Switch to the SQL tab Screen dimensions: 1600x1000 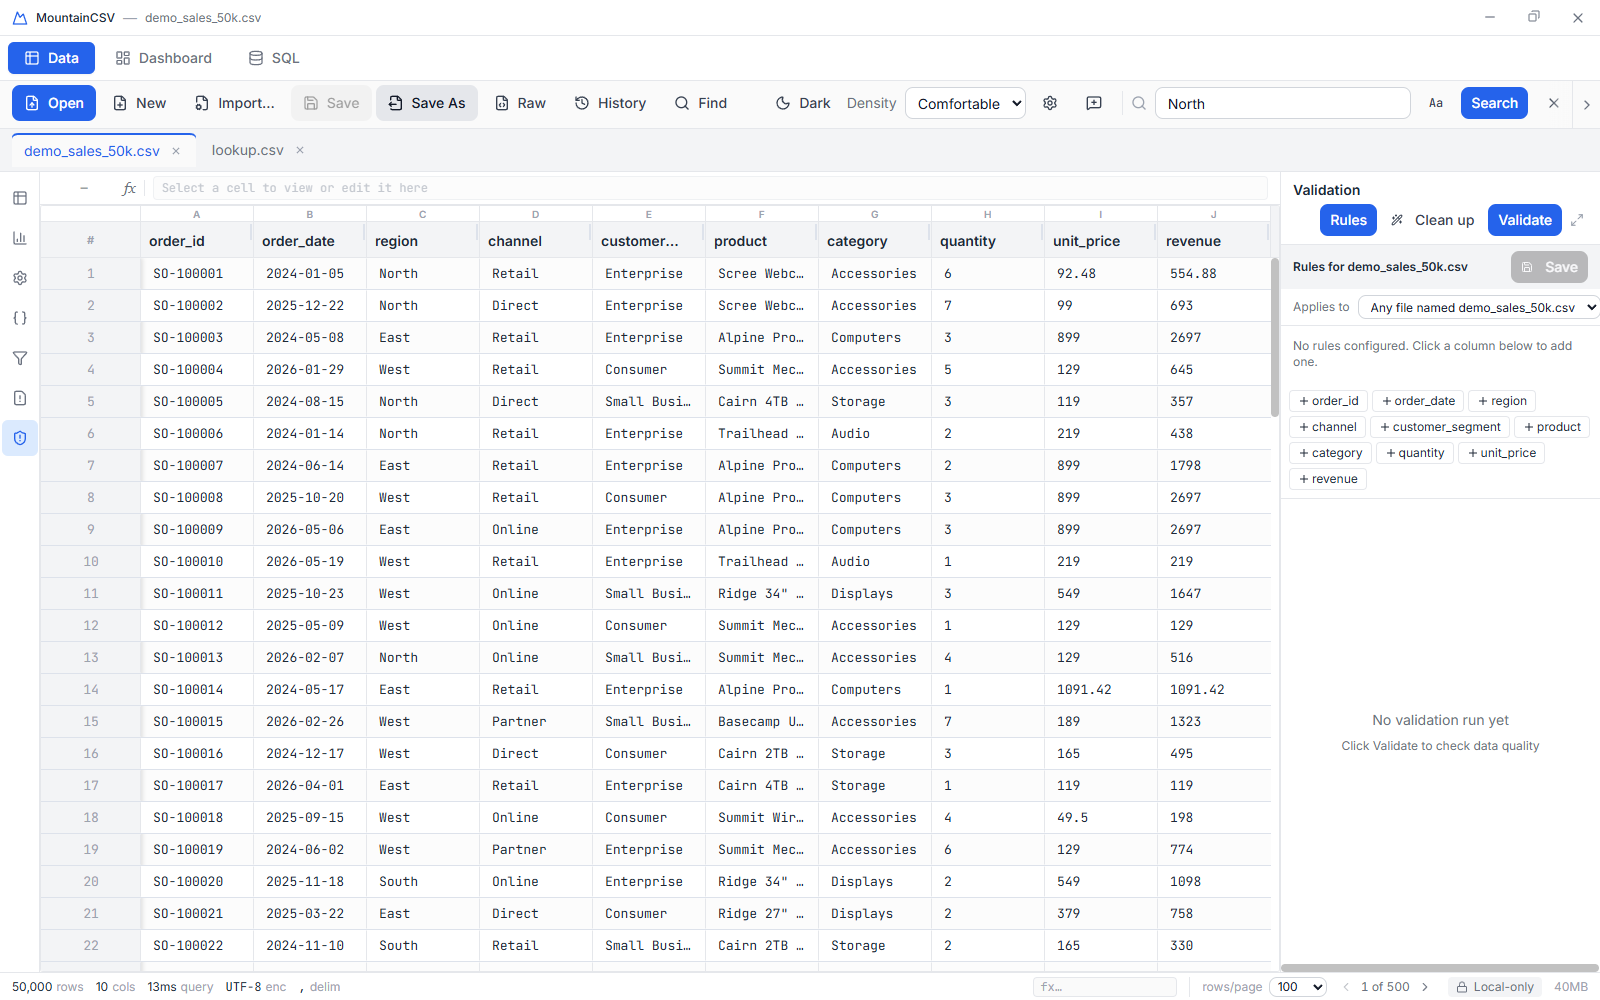coord(274,58)
